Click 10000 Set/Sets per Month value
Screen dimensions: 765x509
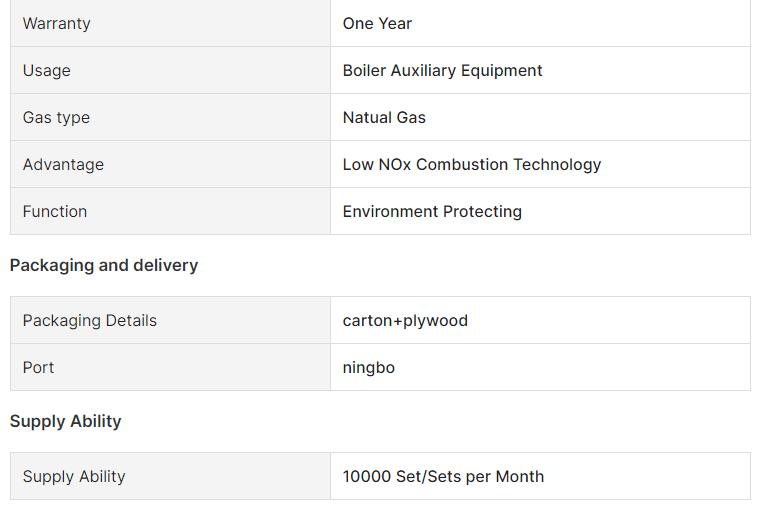(x=443, y=476)
